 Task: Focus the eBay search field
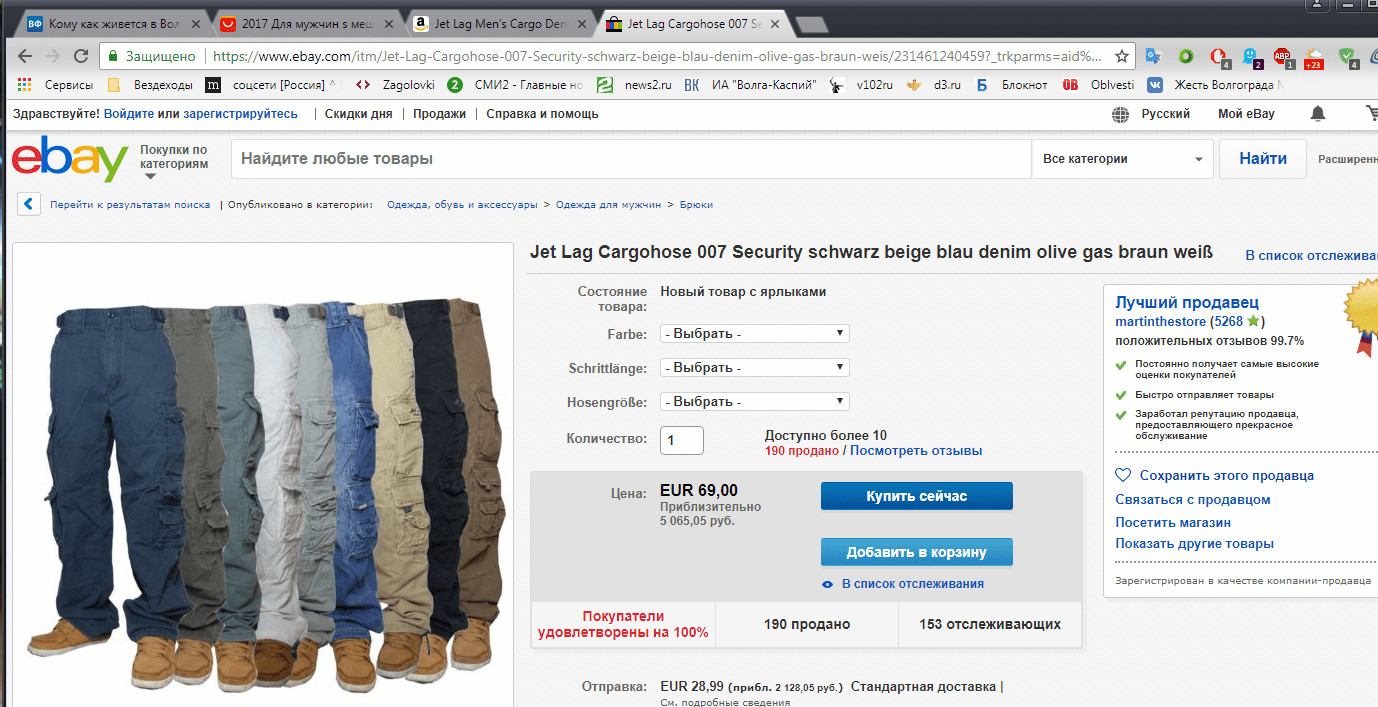point(631,159)
